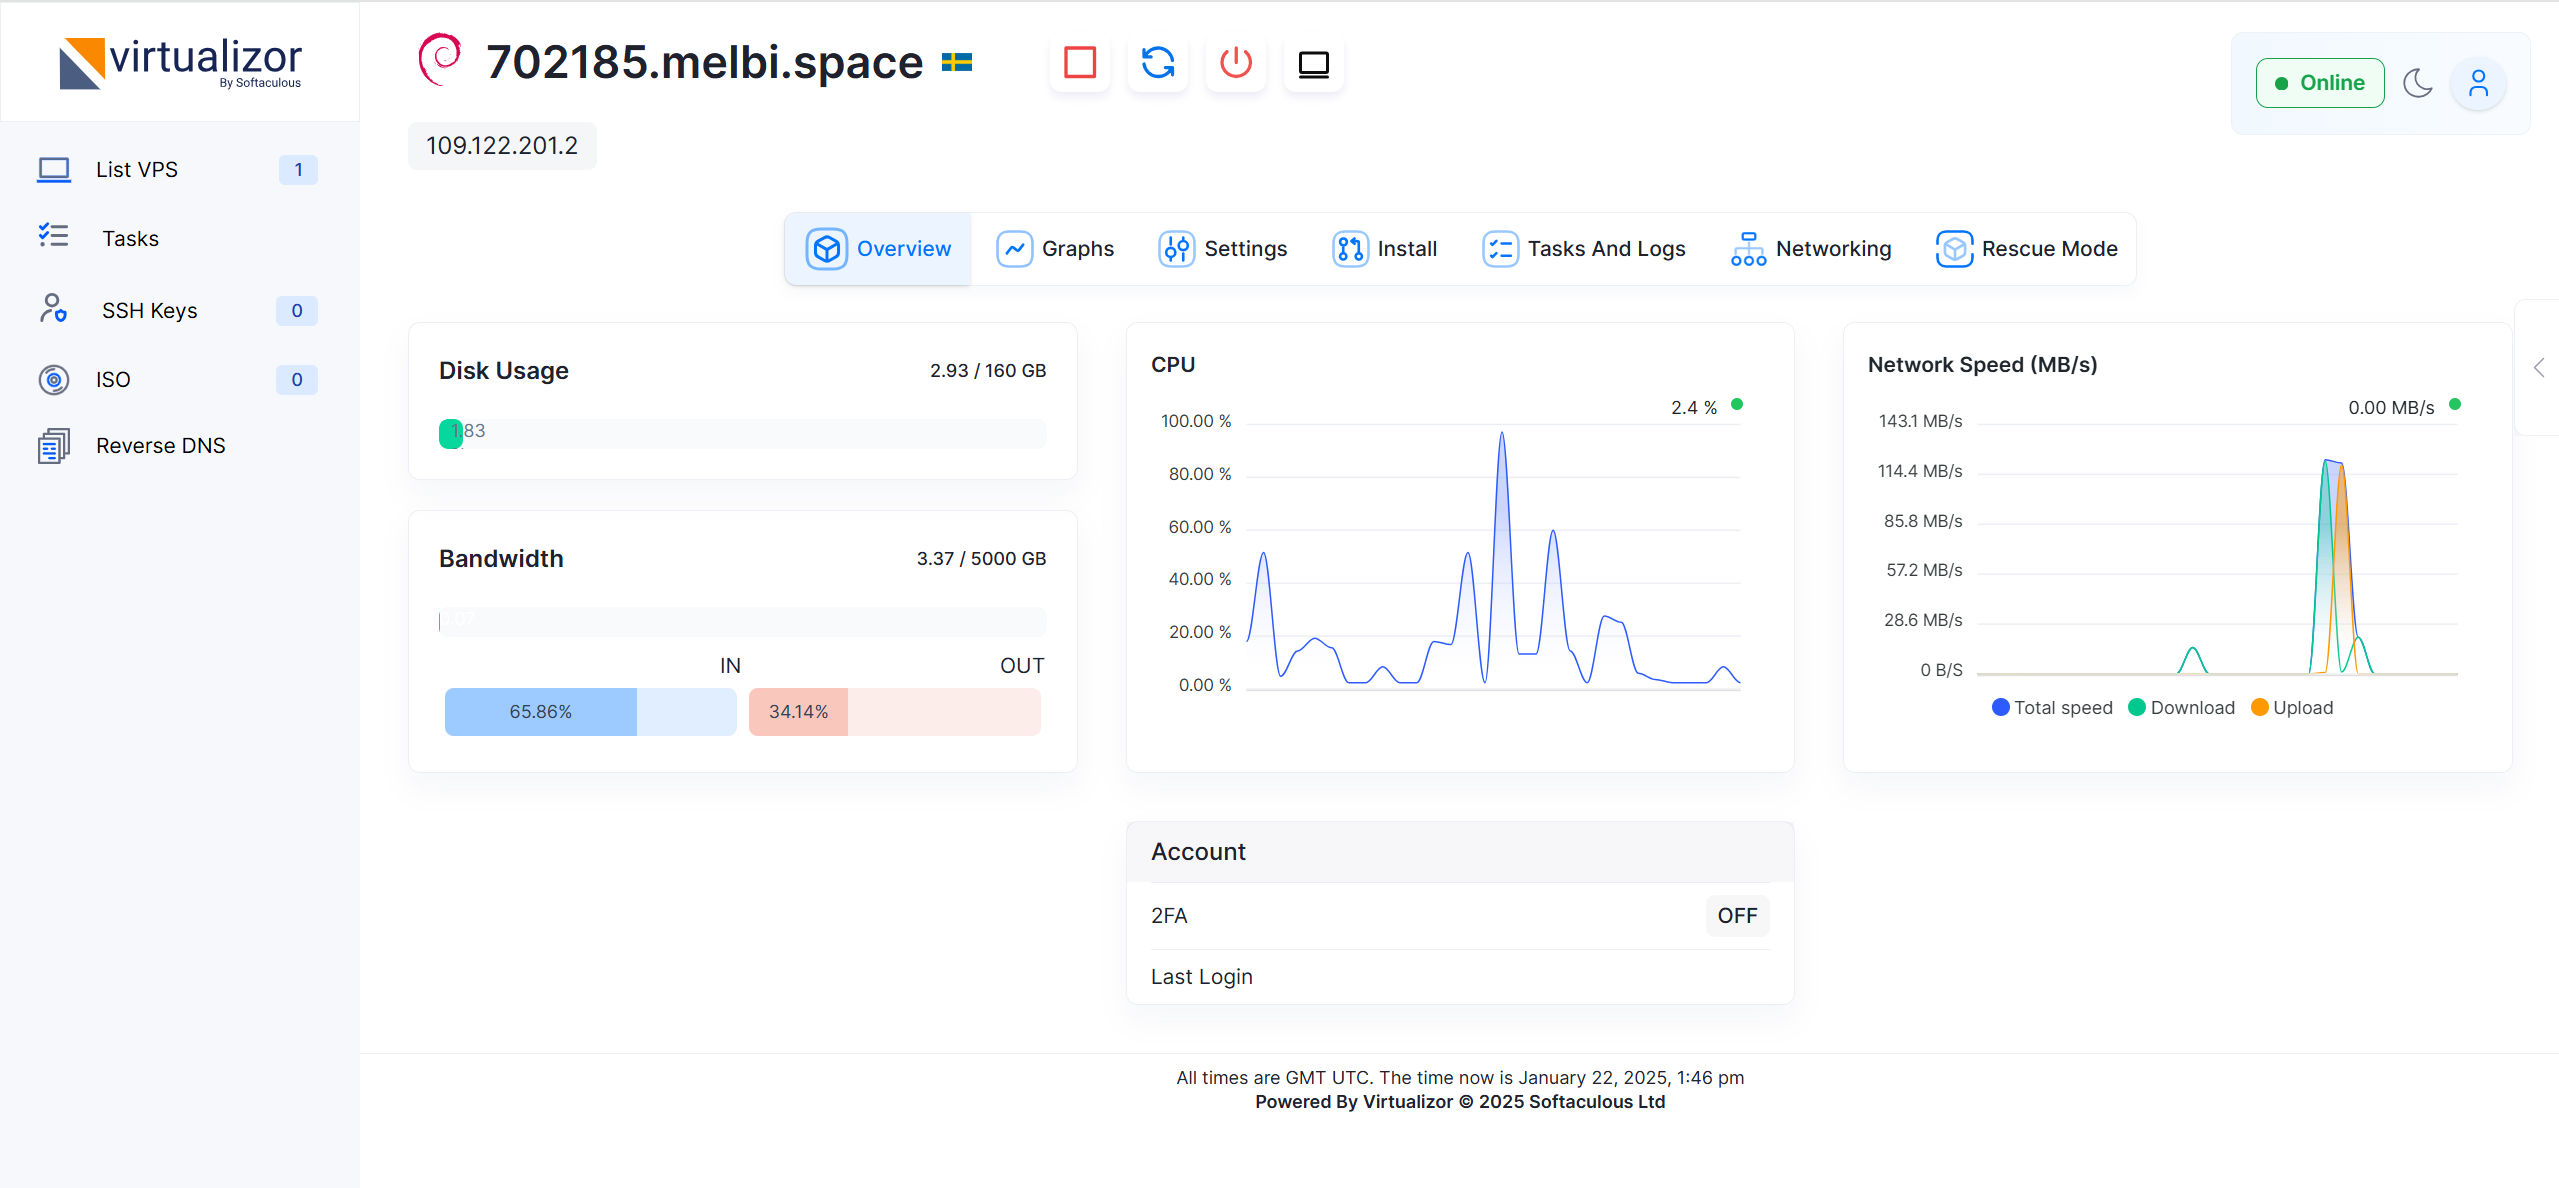This screenshot has width=2559, height=1188.
Task: Click the Tasks And Logs list icon
Action: pos(1500,249)
